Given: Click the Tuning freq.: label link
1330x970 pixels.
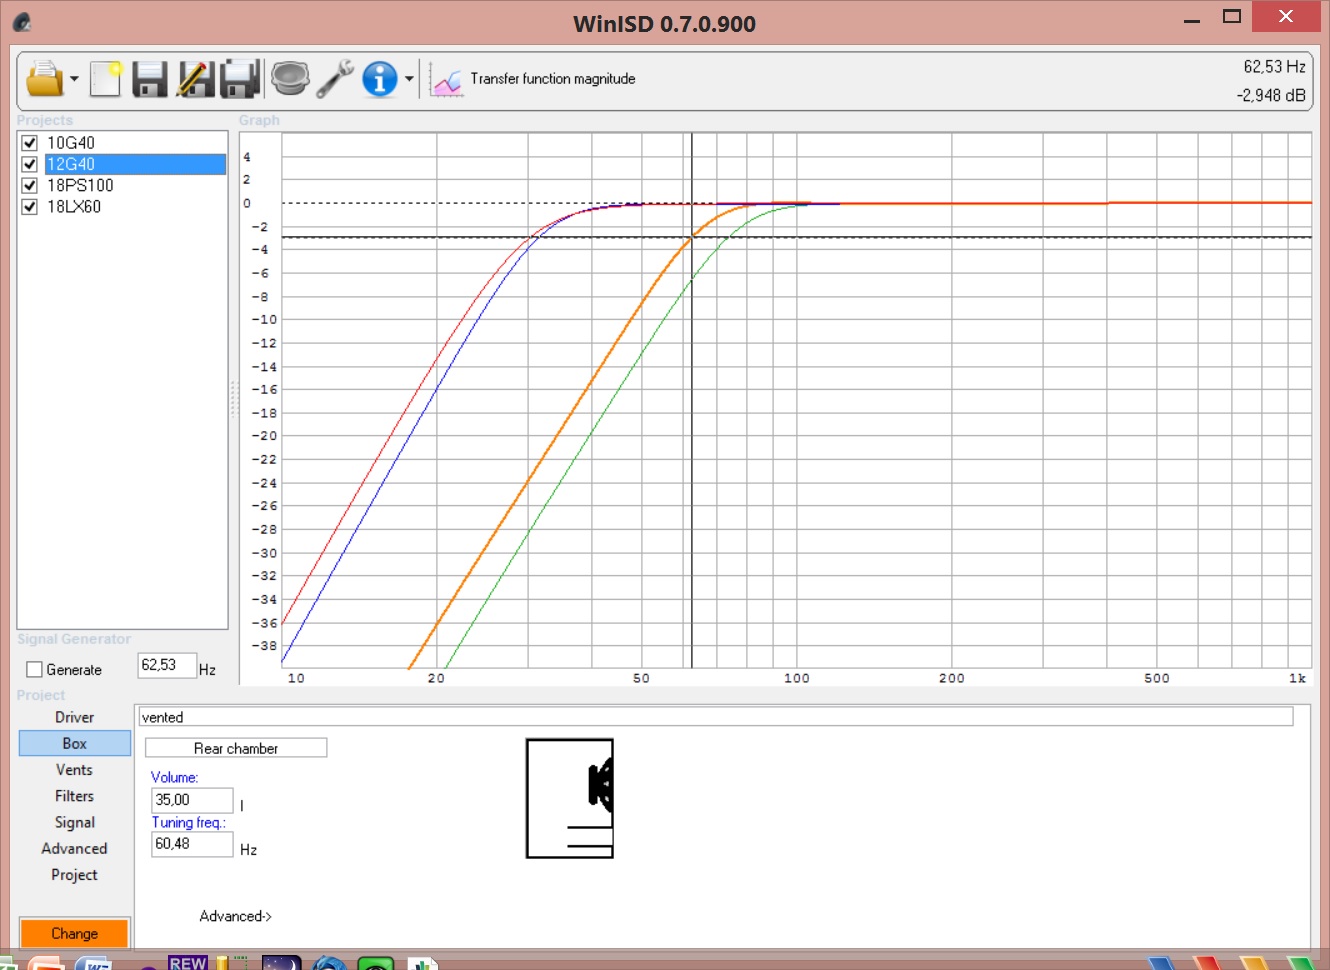Looking at the screenshot, I should point(189,822).
